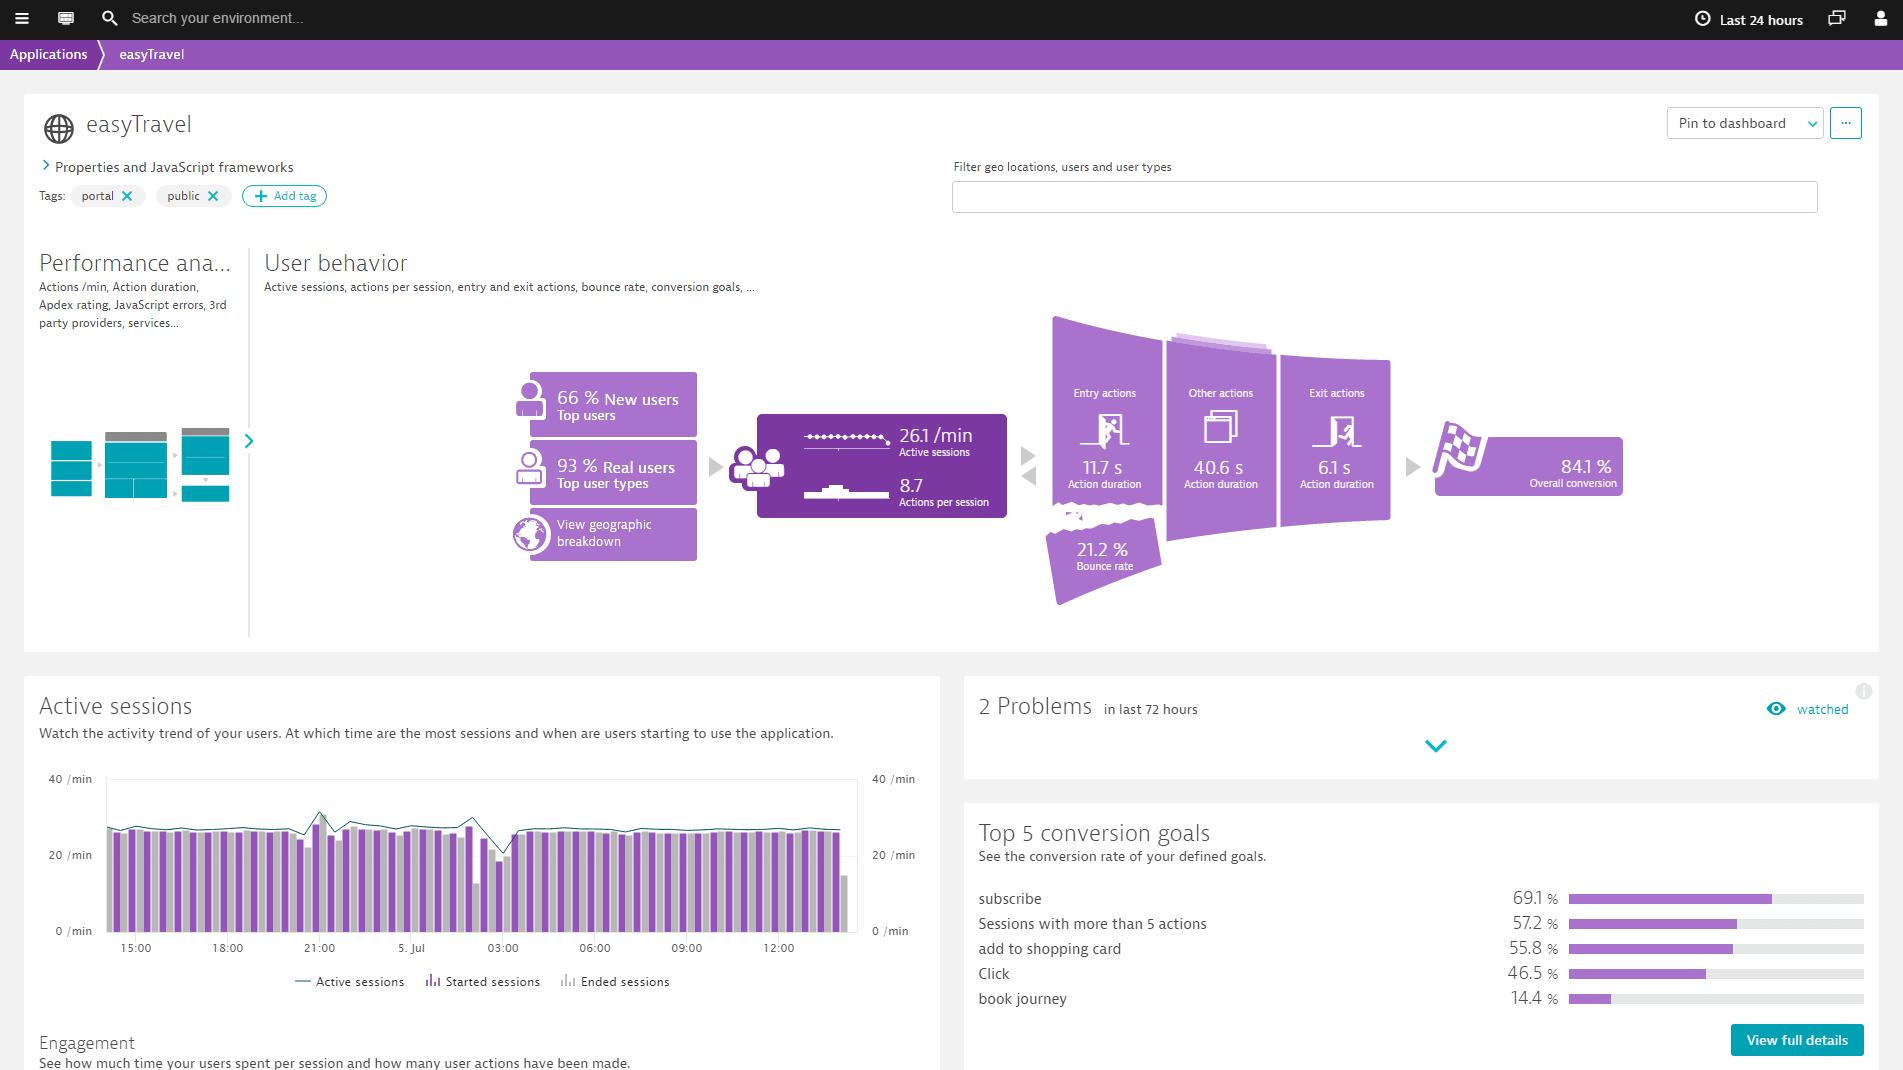Click the search magnifier icon
Screen dimensions: 1903x1070
(109, 18)
